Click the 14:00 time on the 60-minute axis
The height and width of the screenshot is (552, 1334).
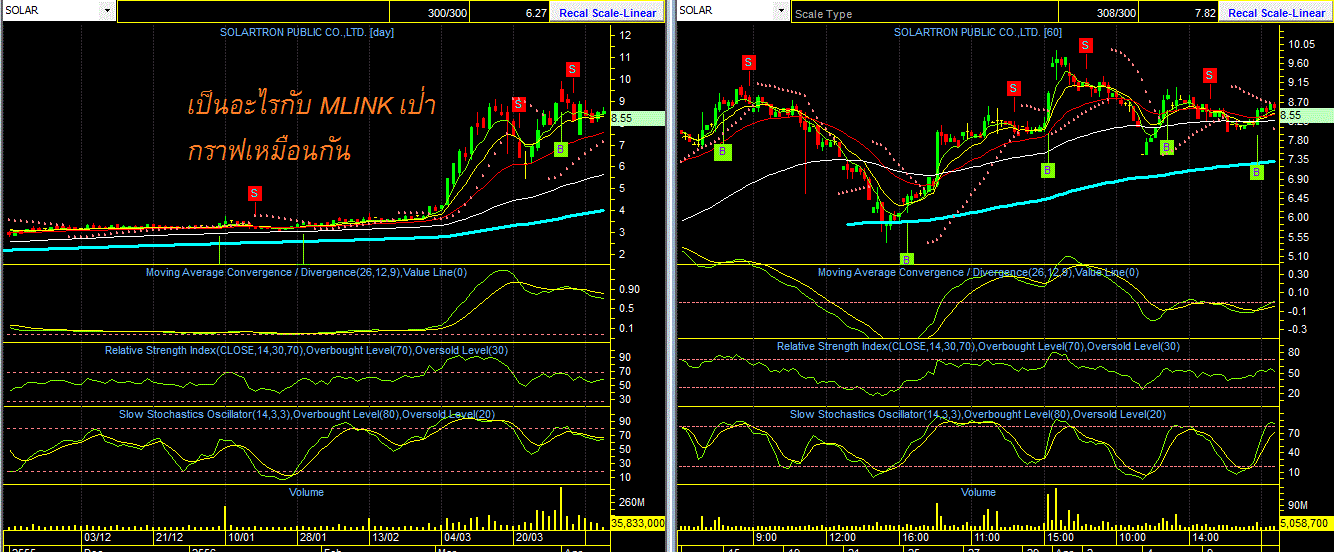point(1205,537)
